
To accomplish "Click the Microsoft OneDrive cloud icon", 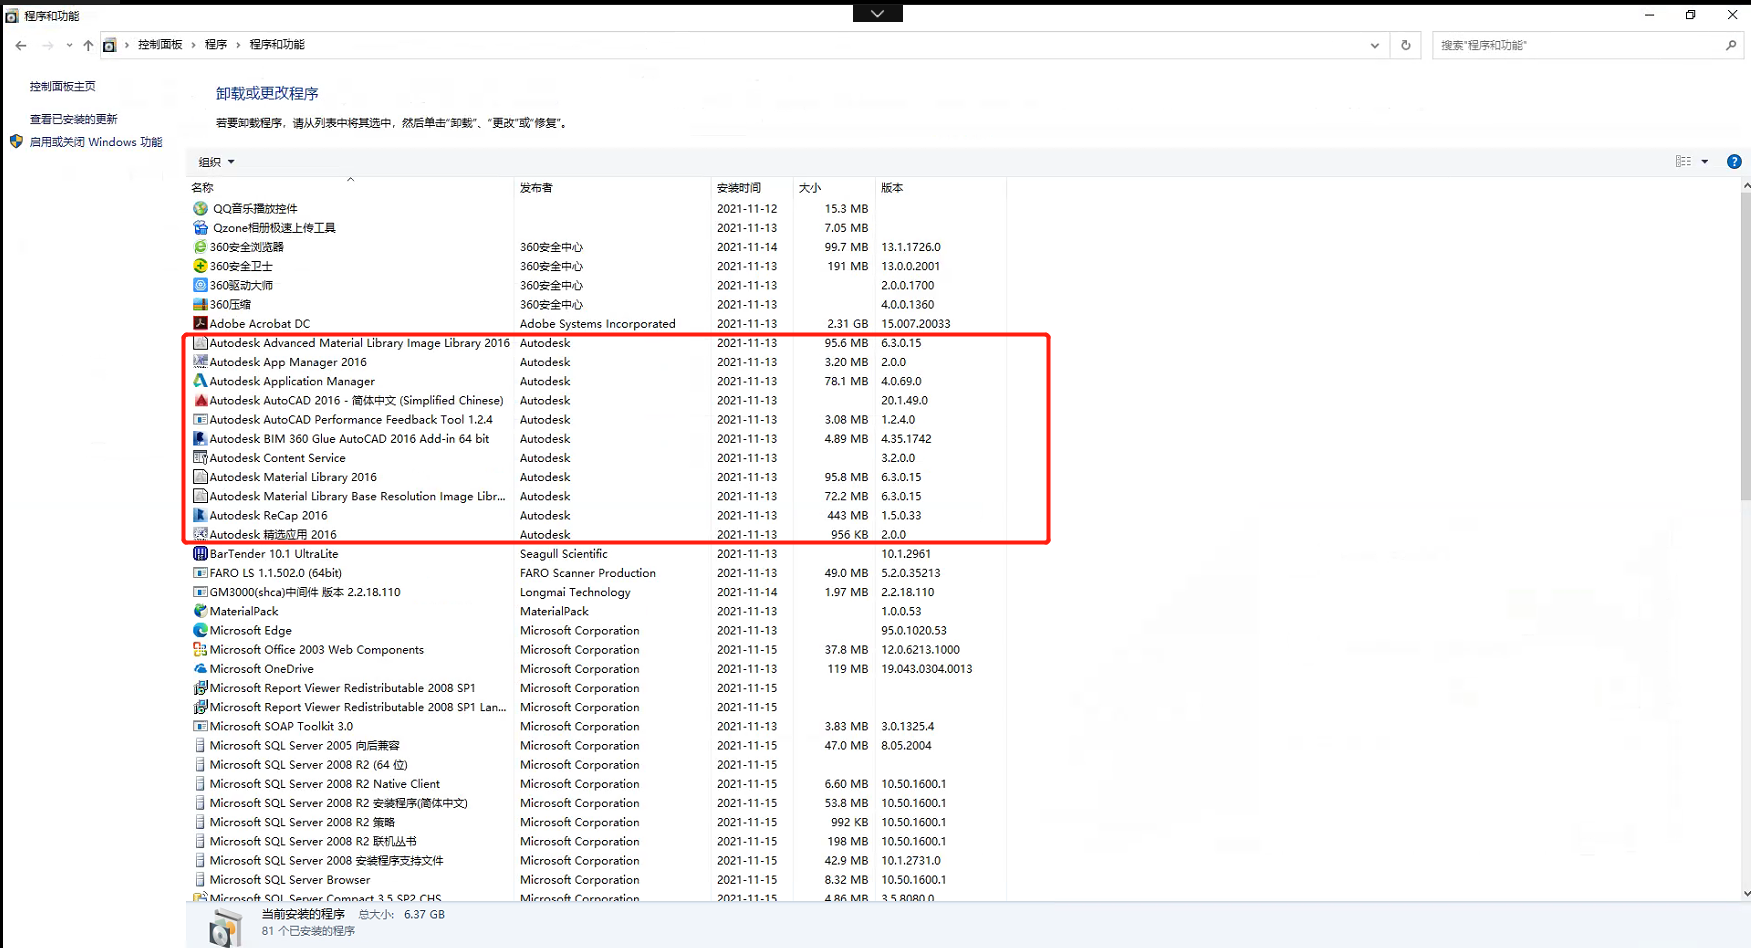I will 200,669.
